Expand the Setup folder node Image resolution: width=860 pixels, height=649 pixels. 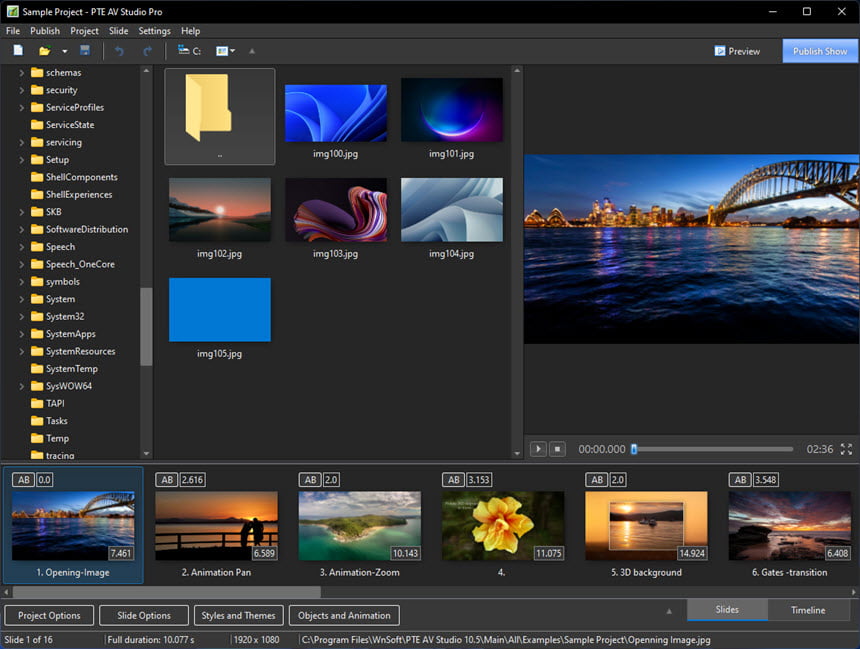click(21, 160)
